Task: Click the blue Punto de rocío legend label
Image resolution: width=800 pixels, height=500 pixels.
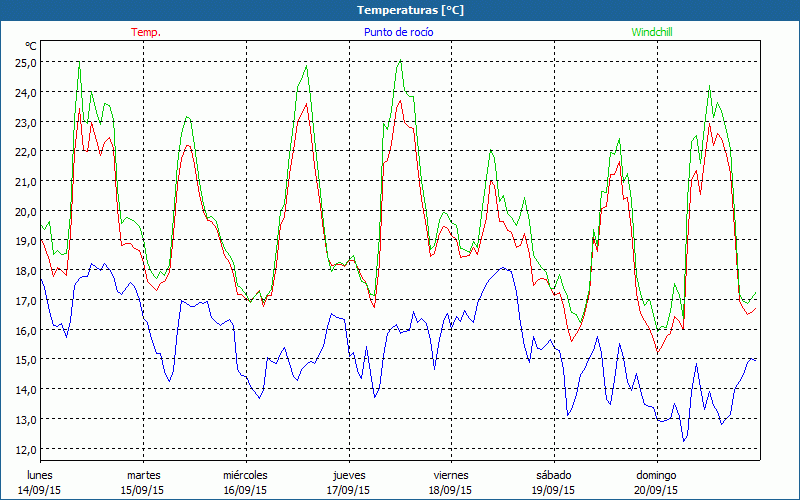Action: [x=399, y=32]
